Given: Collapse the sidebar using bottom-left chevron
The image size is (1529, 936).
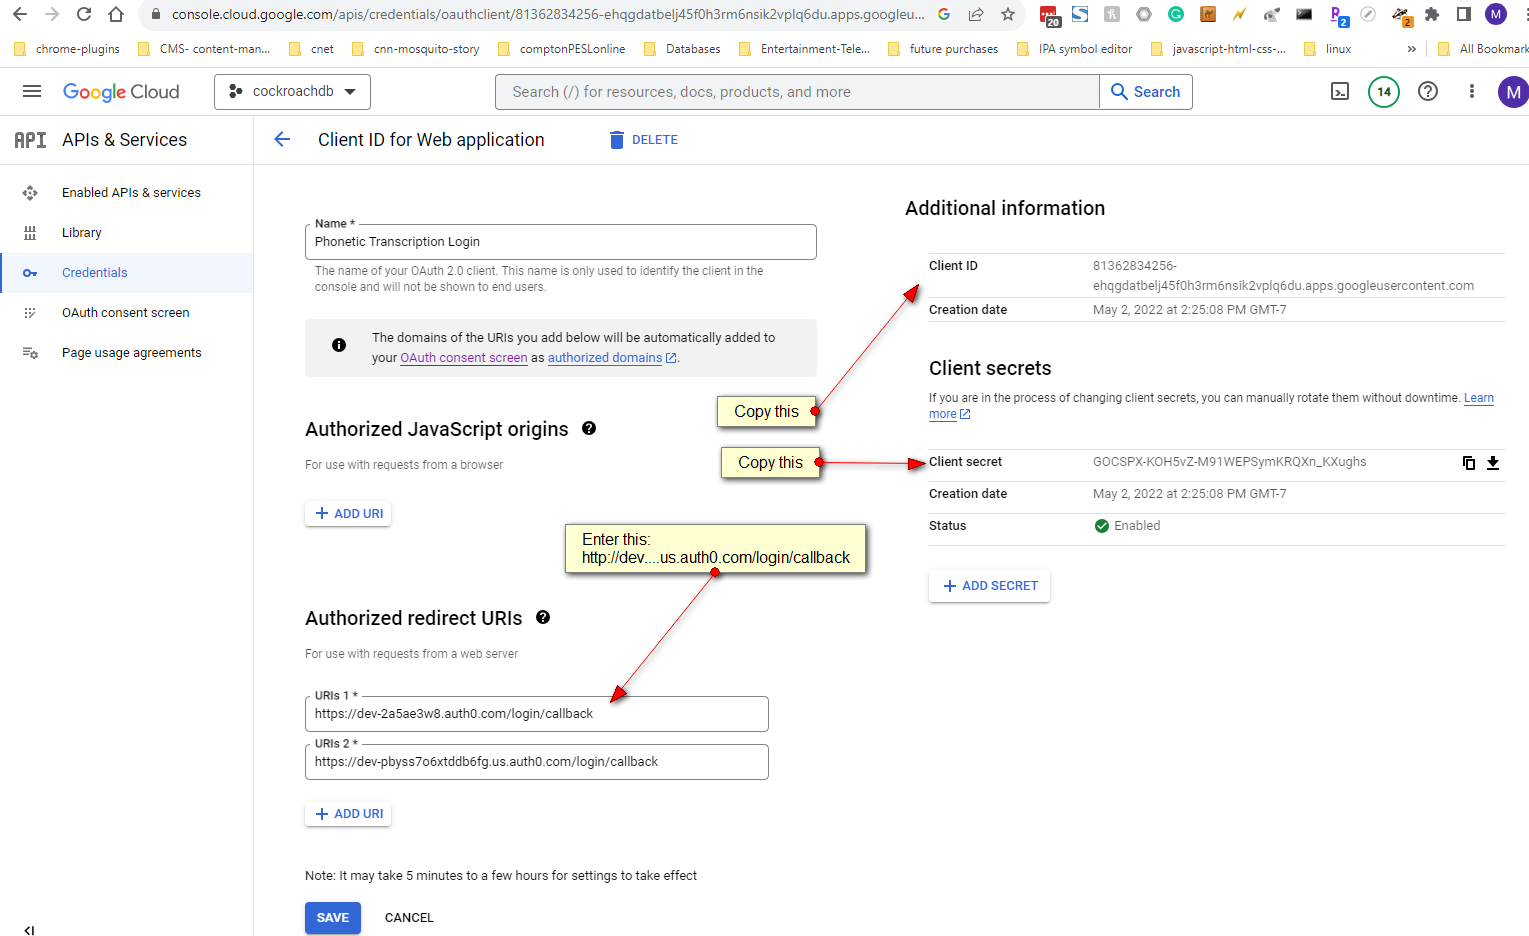Looking at the screenshot, I should [29, 929].
